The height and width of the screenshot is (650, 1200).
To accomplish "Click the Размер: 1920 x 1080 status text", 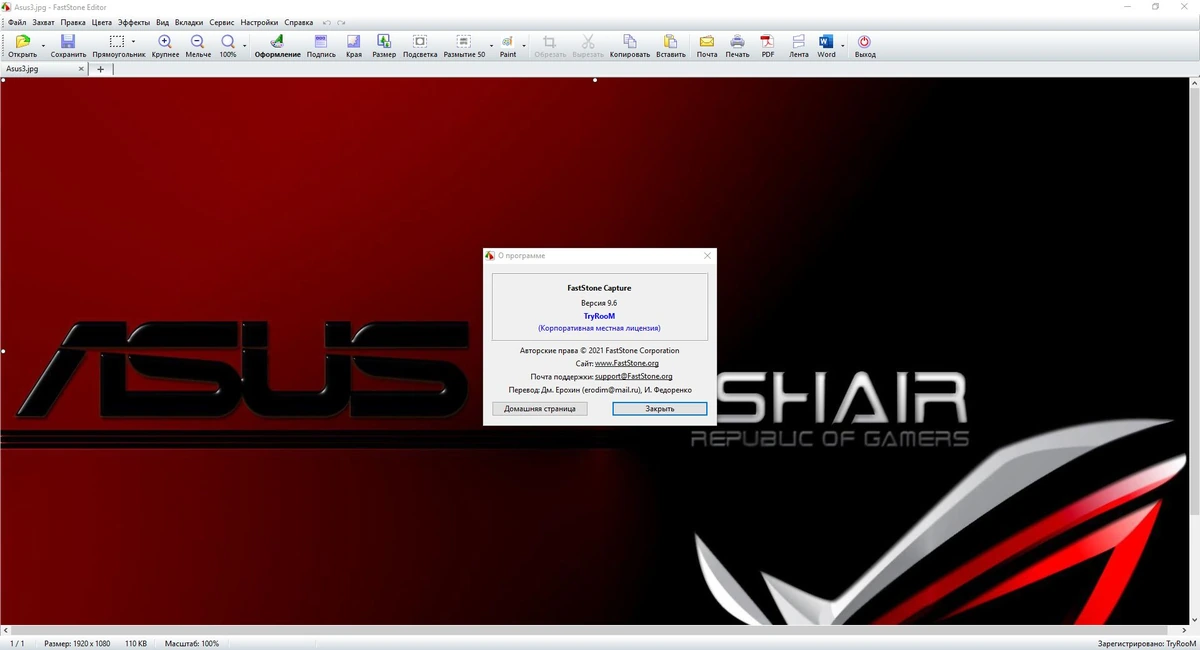I will point(77,644).
